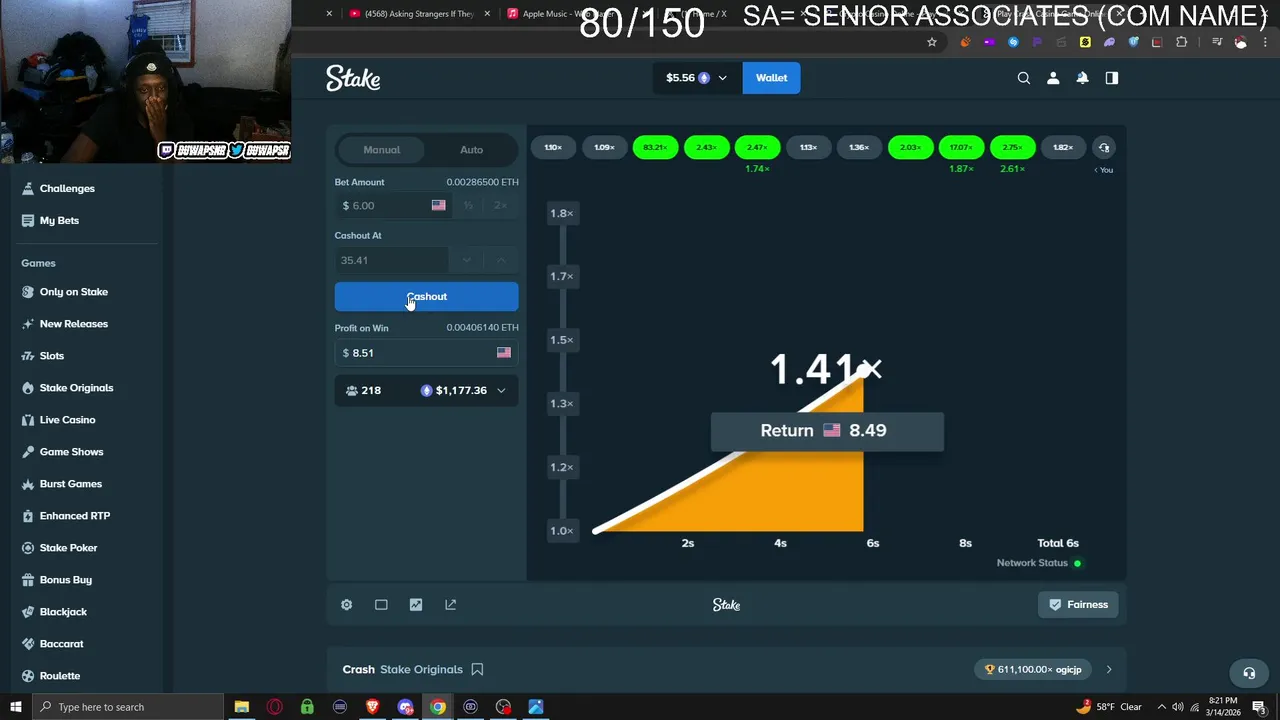Open the user profile icon
Viewport: 1280px width, 720px height.
(x=1053, y=78)
